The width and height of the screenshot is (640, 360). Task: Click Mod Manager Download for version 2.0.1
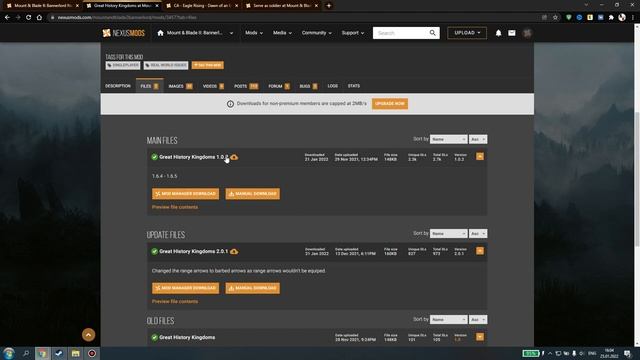185,288
